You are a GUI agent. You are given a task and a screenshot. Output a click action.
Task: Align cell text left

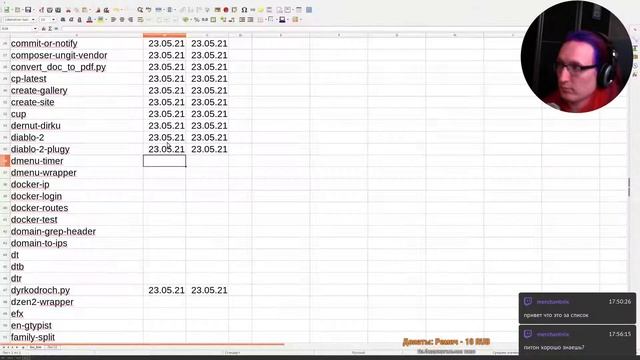click(x=113, y=20)
